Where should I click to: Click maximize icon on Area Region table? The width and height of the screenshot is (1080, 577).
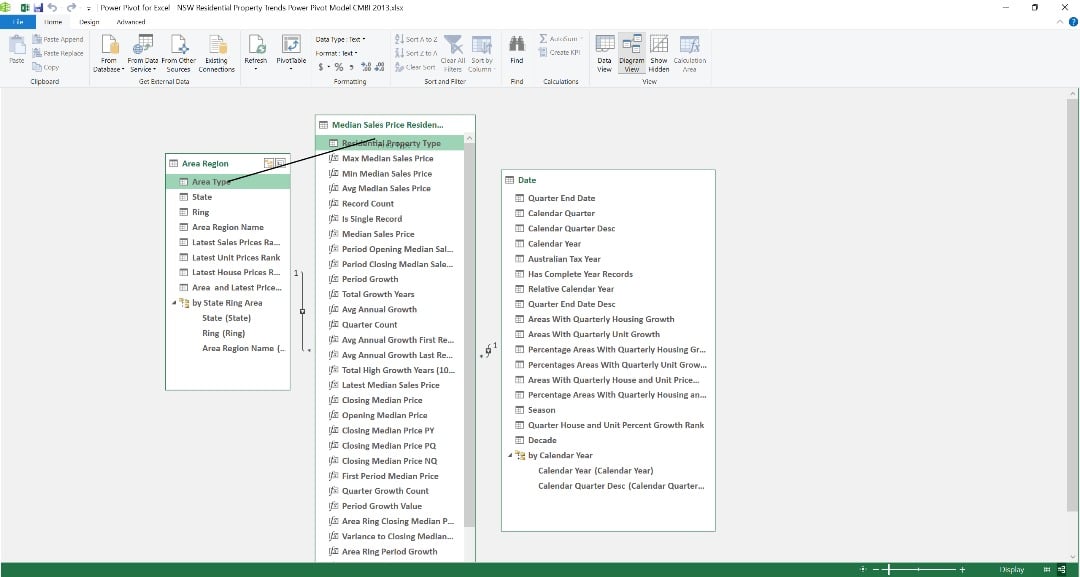[x=281, y=163]
